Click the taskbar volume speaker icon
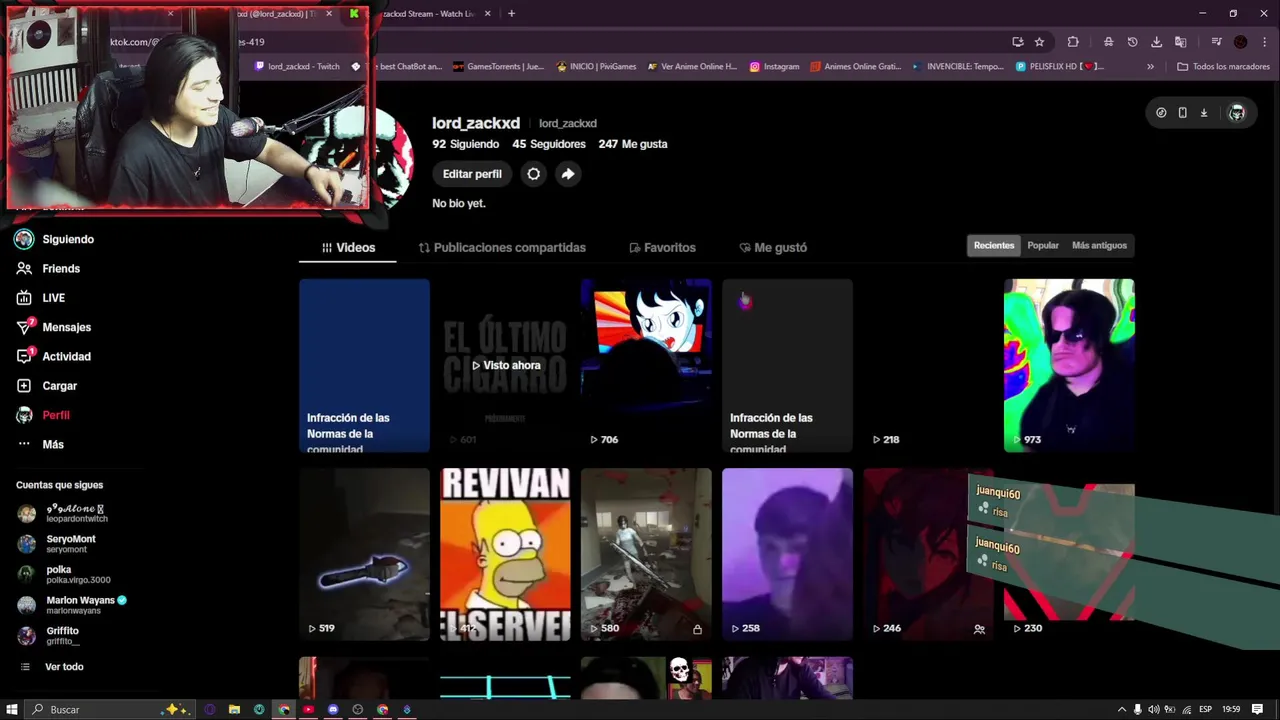1280x720 pixels. click(x=1153, y=709)
